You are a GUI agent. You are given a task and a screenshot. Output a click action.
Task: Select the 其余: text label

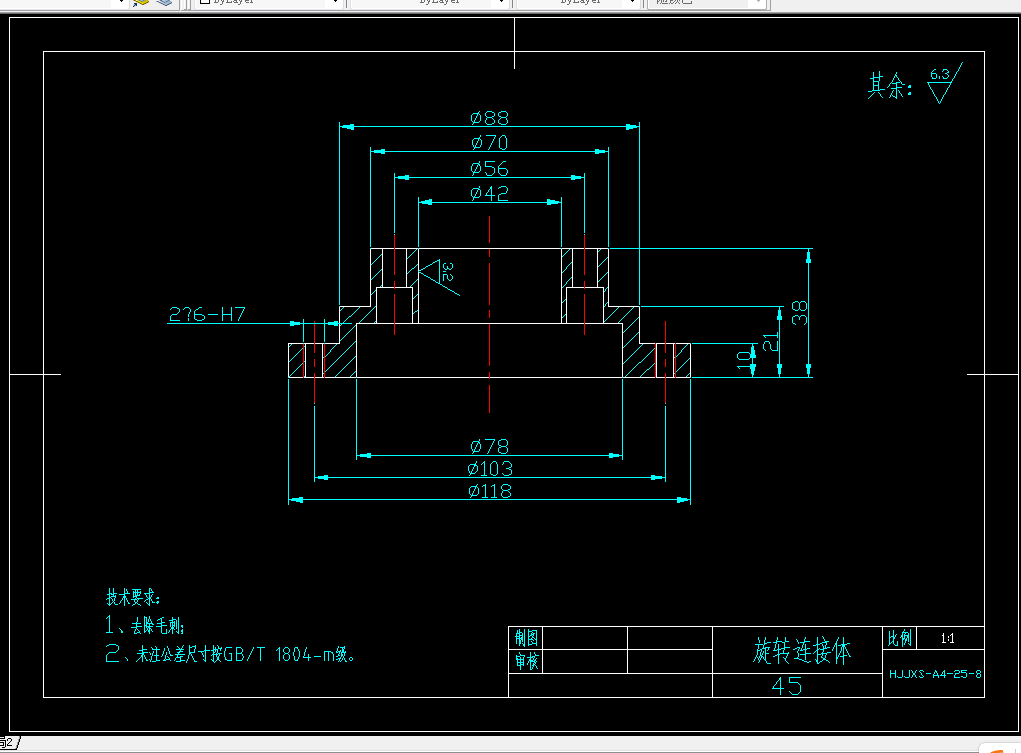pos(889,86)
